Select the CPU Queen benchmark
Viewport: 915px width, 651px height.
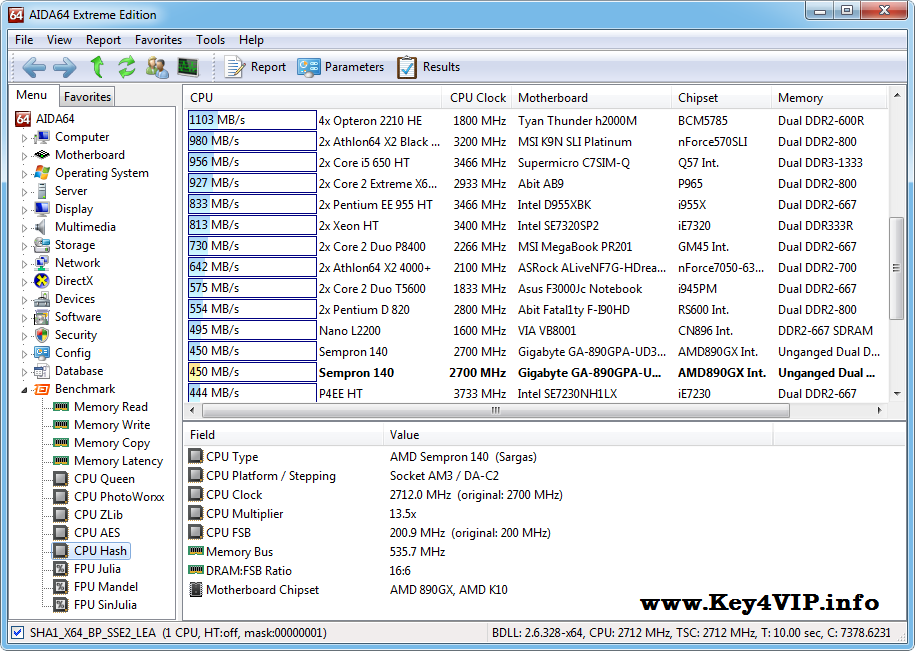pyautogui.click(x=104, y=479)
